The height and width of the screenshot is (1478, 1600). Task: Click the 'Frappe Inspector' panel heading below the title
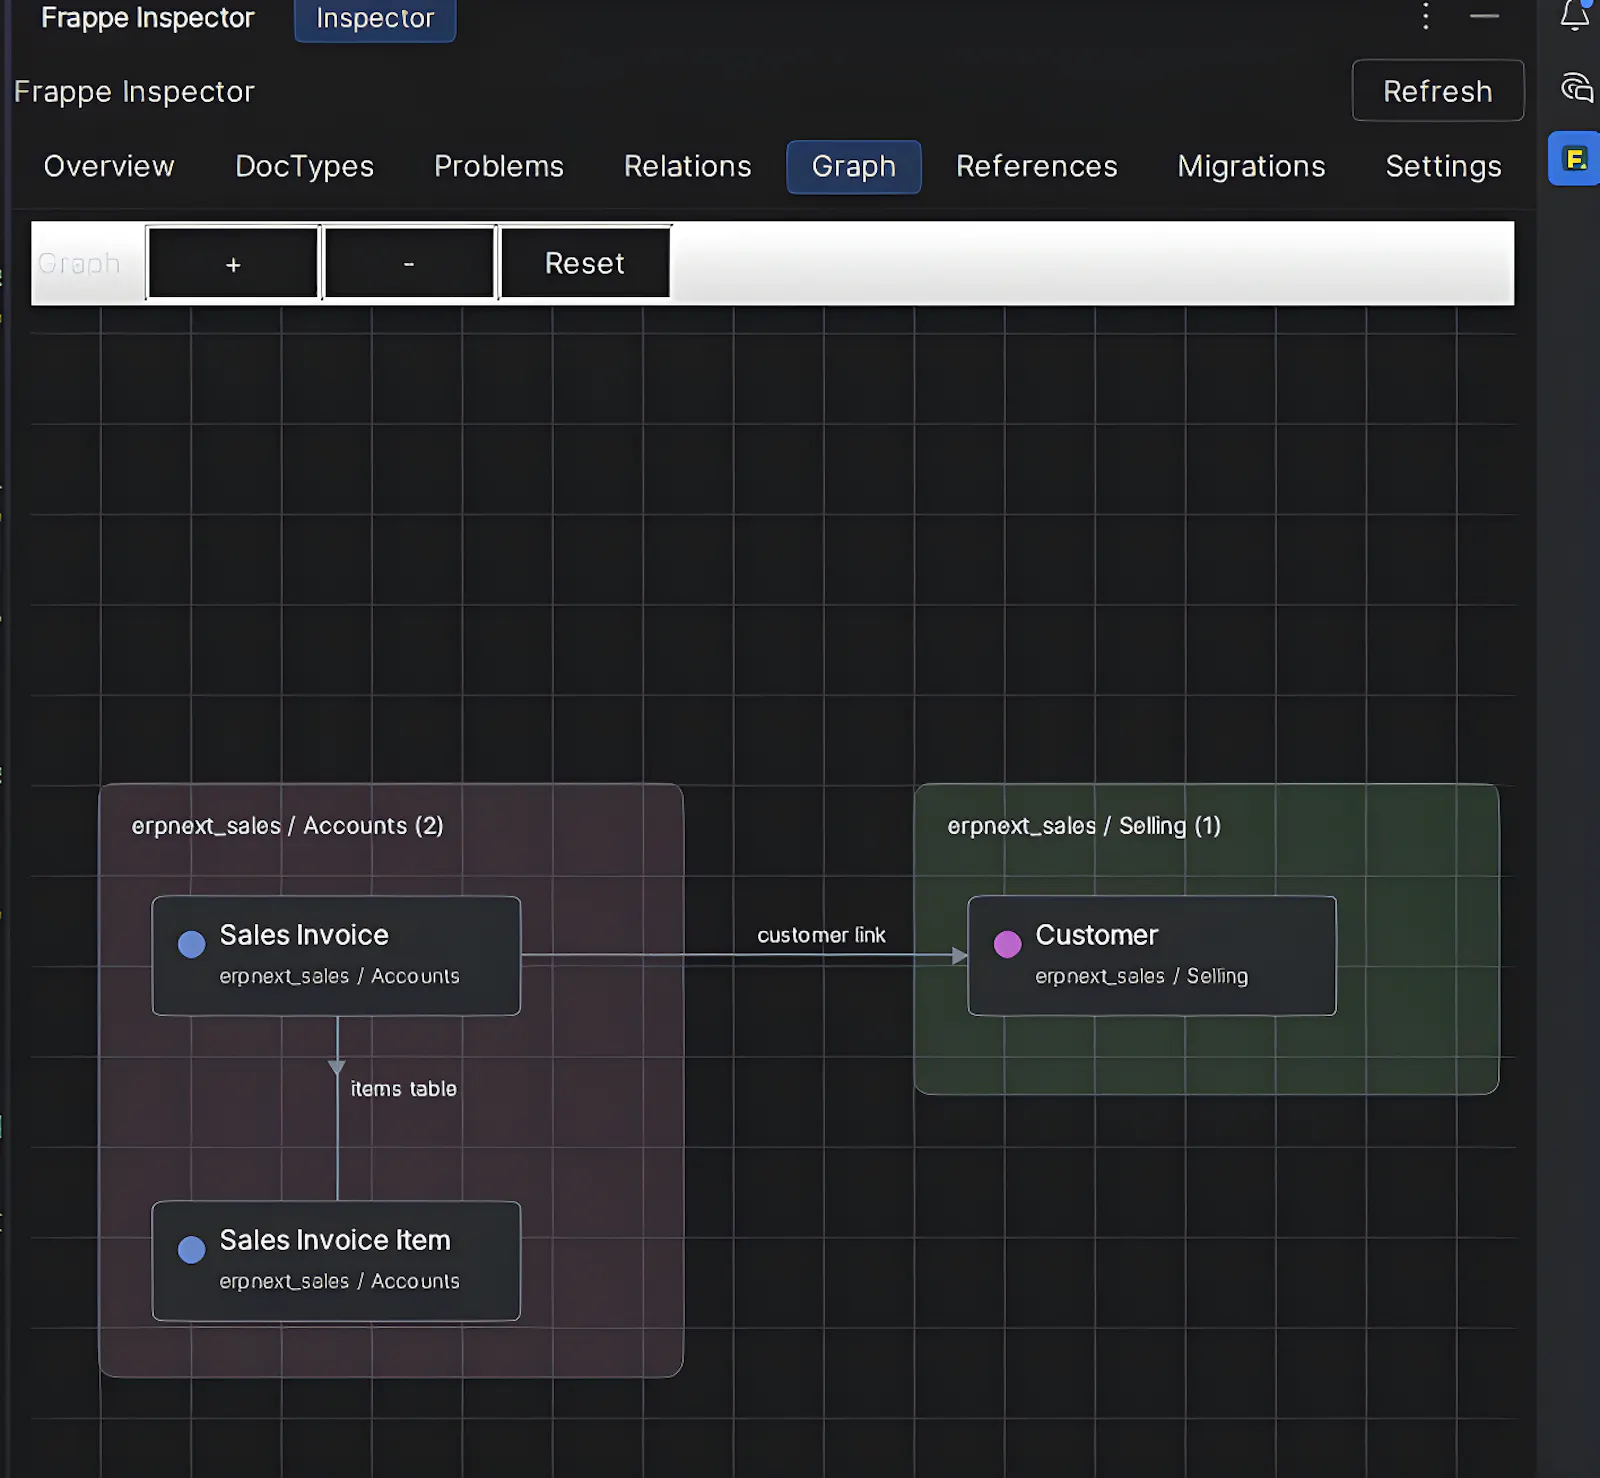tap(134, 92)
